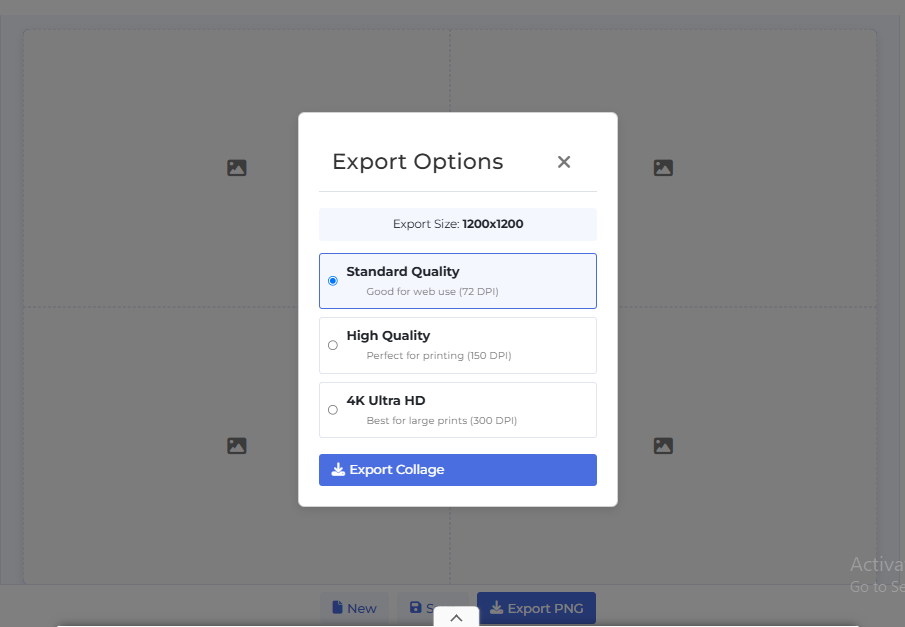This screenshot has width=905, height=627.
Task: Click the download icon on Export Collage
Action: pos(338,469)
